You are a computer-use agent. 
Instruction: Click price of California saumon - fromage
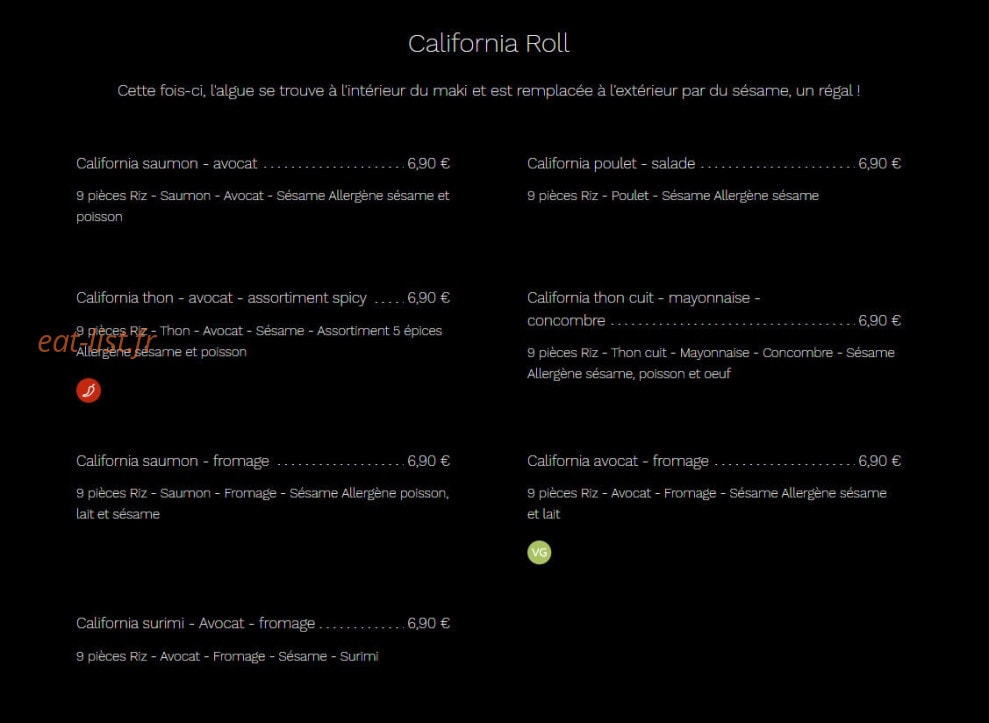pos(428,461)
